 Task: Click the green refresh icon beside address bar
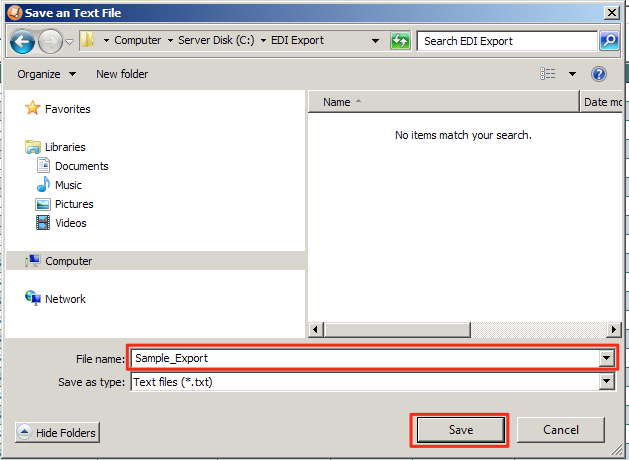pos(401,41)
